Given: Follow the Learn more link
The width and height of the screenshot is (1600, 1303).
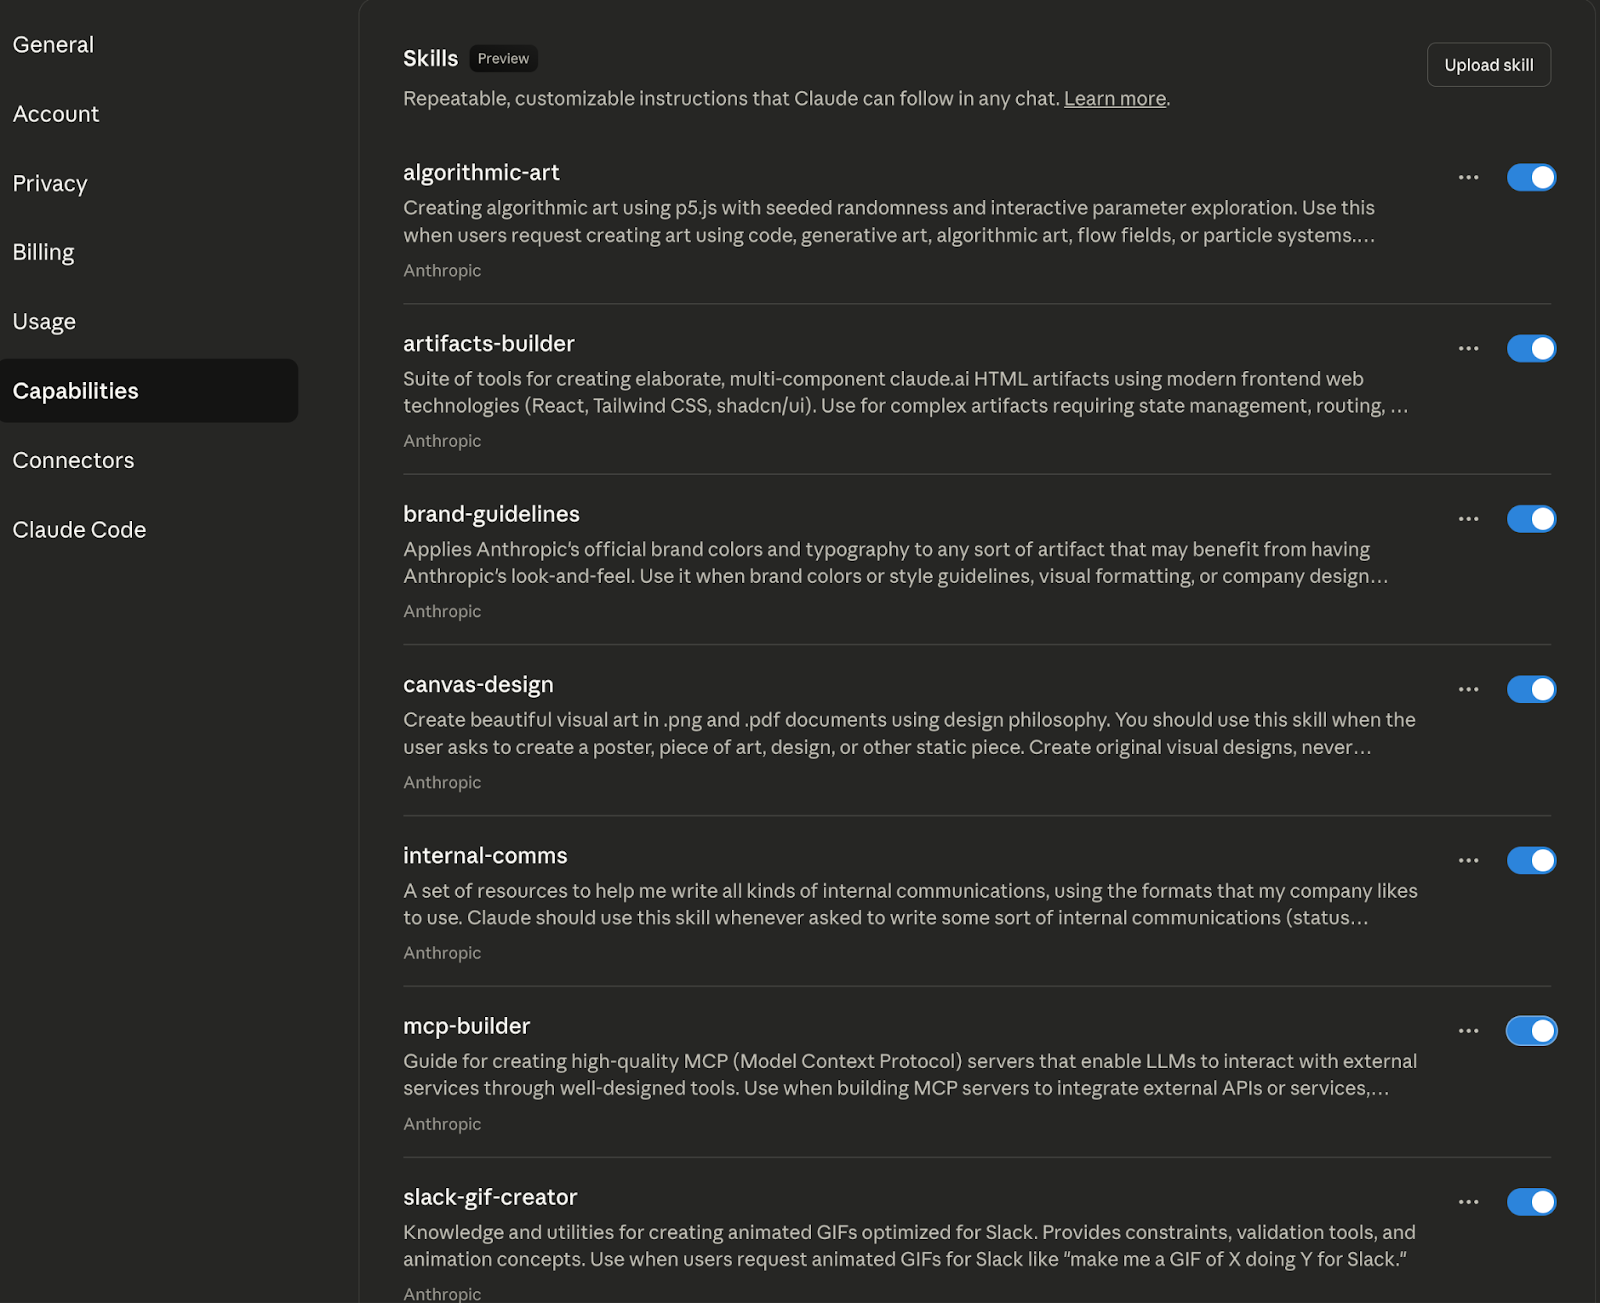Looking at the screenshot, I should point(1114,99).
